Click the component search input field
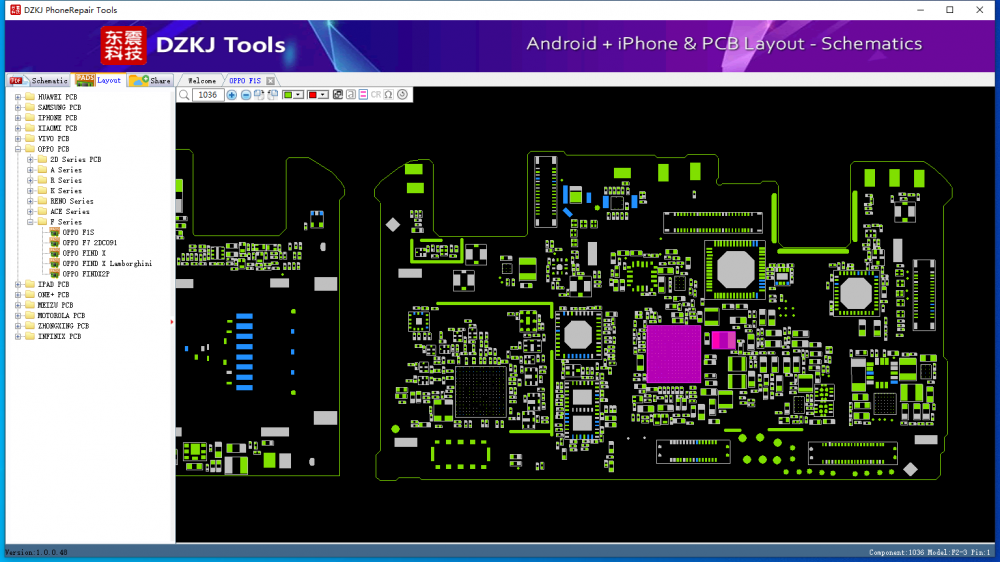 click(207, 95)
